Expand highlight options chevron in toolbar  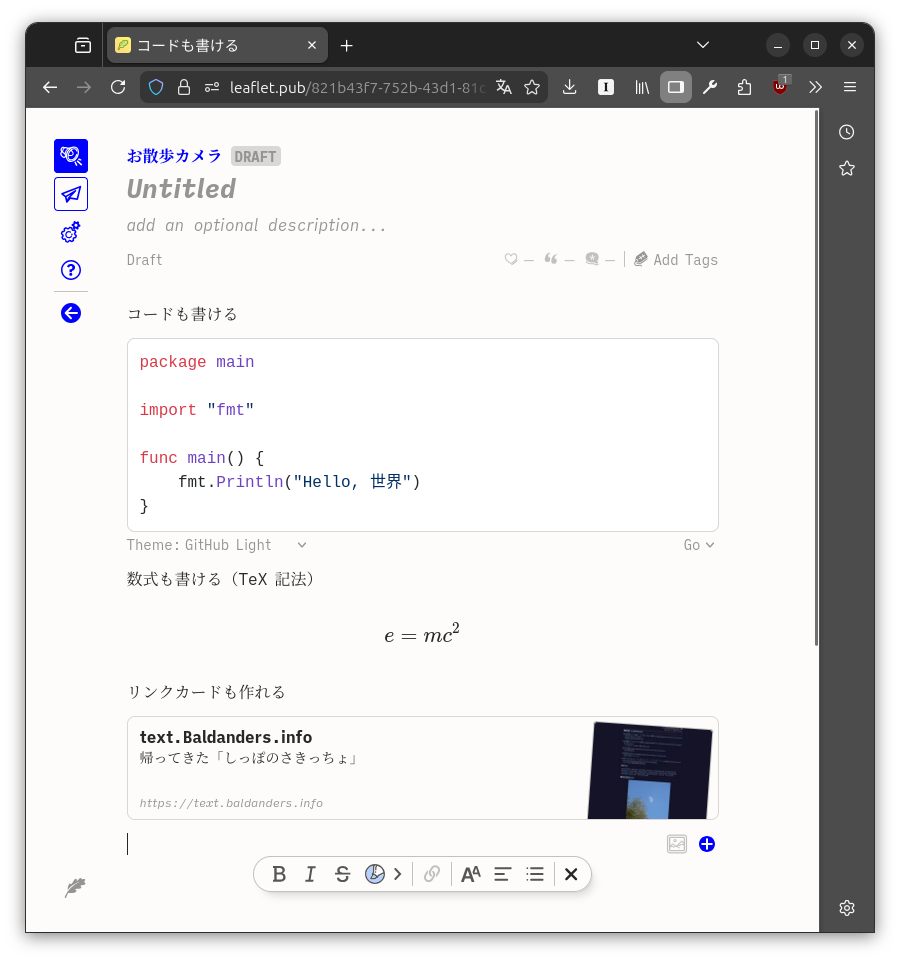tap(398, 874)
